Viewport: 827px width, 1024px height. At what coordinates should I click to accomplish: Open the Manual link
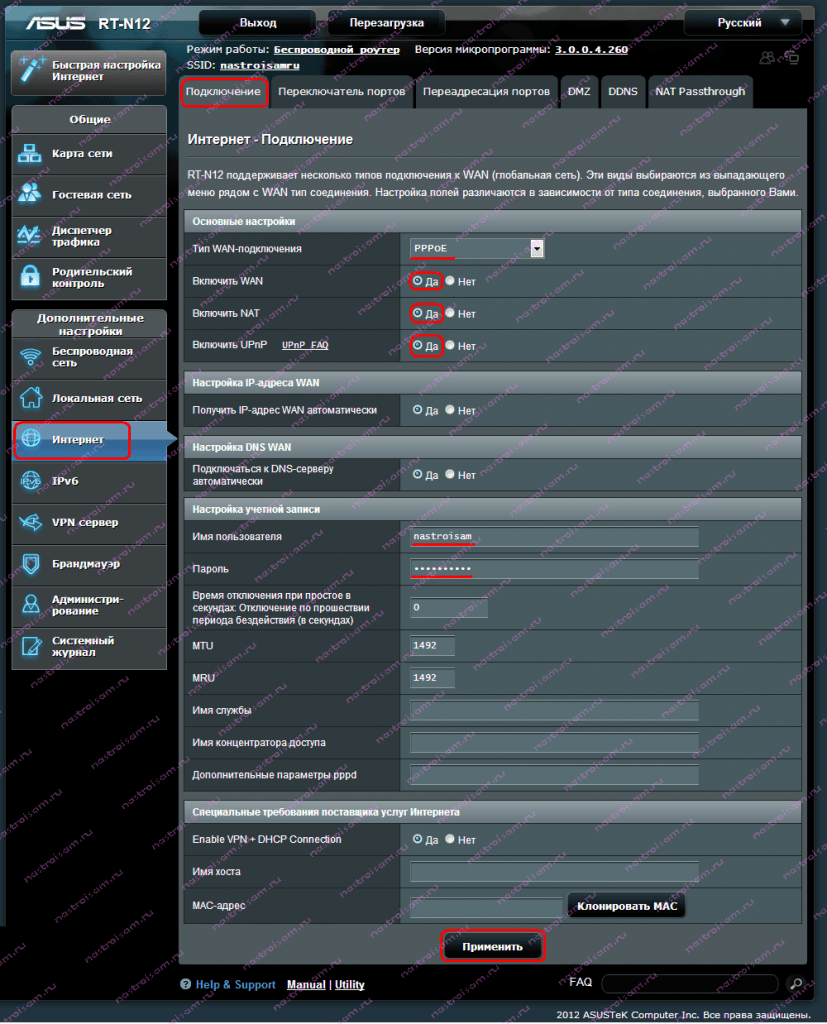point(306,984)
